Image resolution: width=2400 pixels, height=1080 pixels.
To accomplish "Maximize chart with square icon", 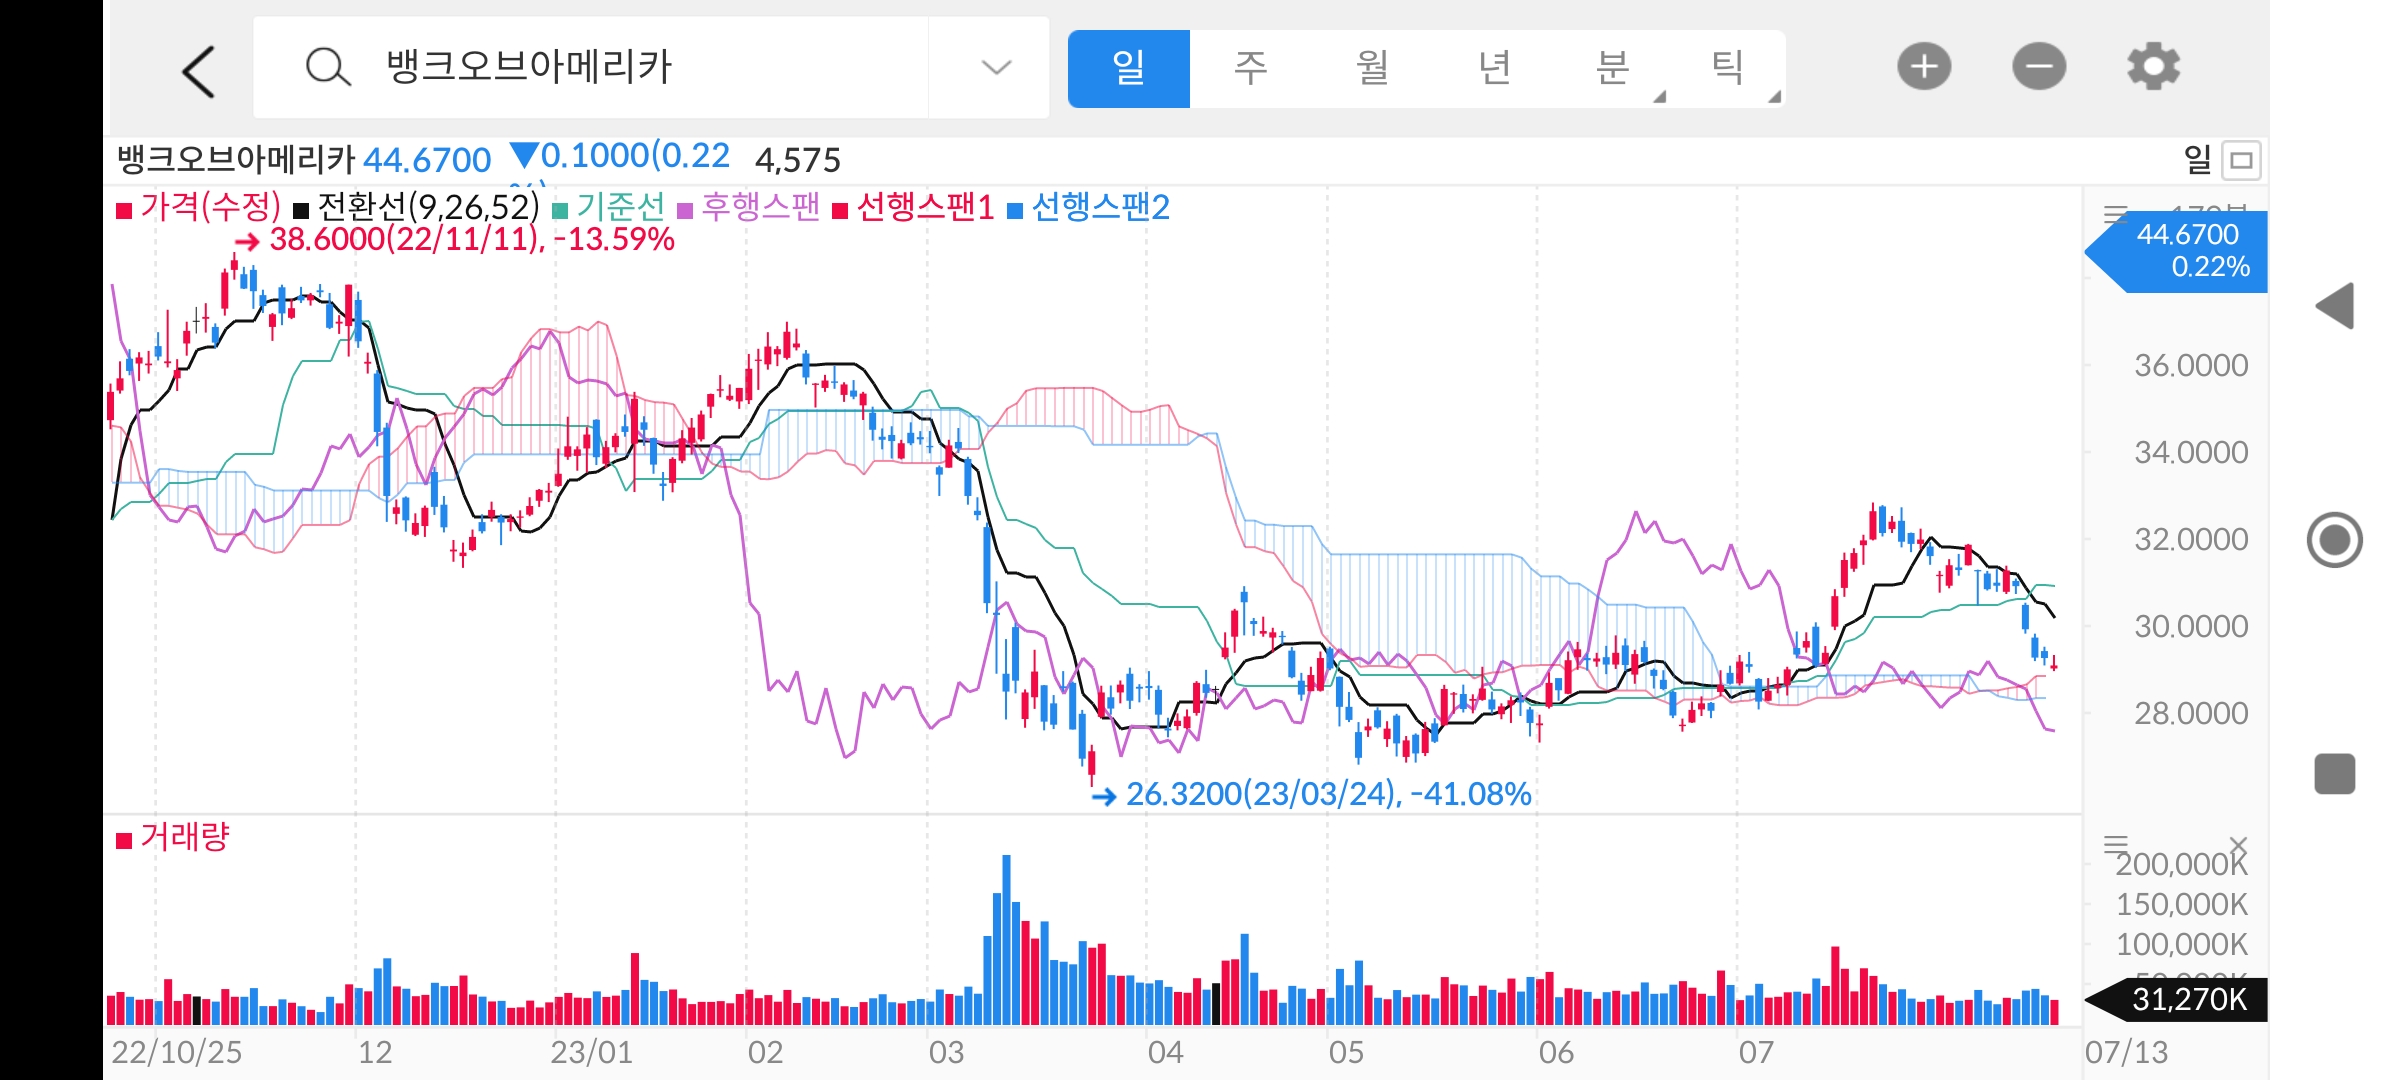I will click(2241, 160).
